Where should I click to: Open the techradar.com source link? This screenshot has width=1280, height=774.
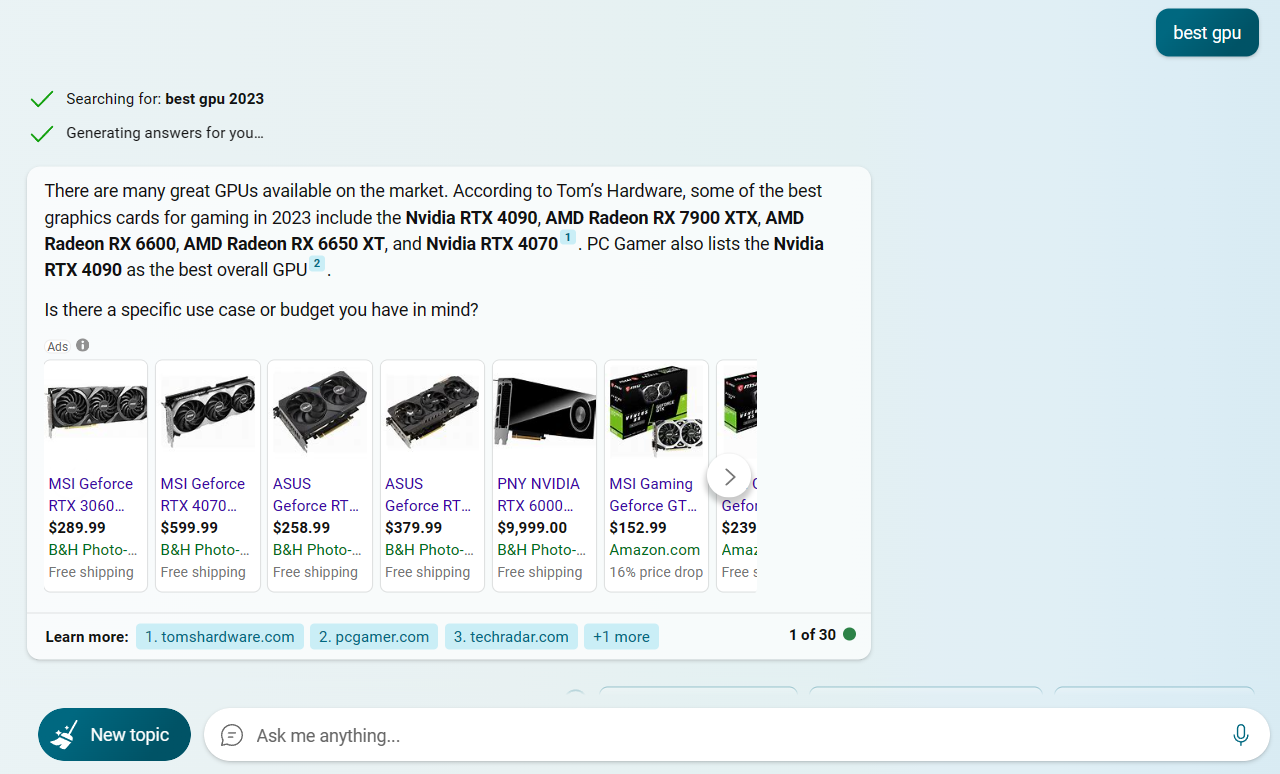[511, 636]
